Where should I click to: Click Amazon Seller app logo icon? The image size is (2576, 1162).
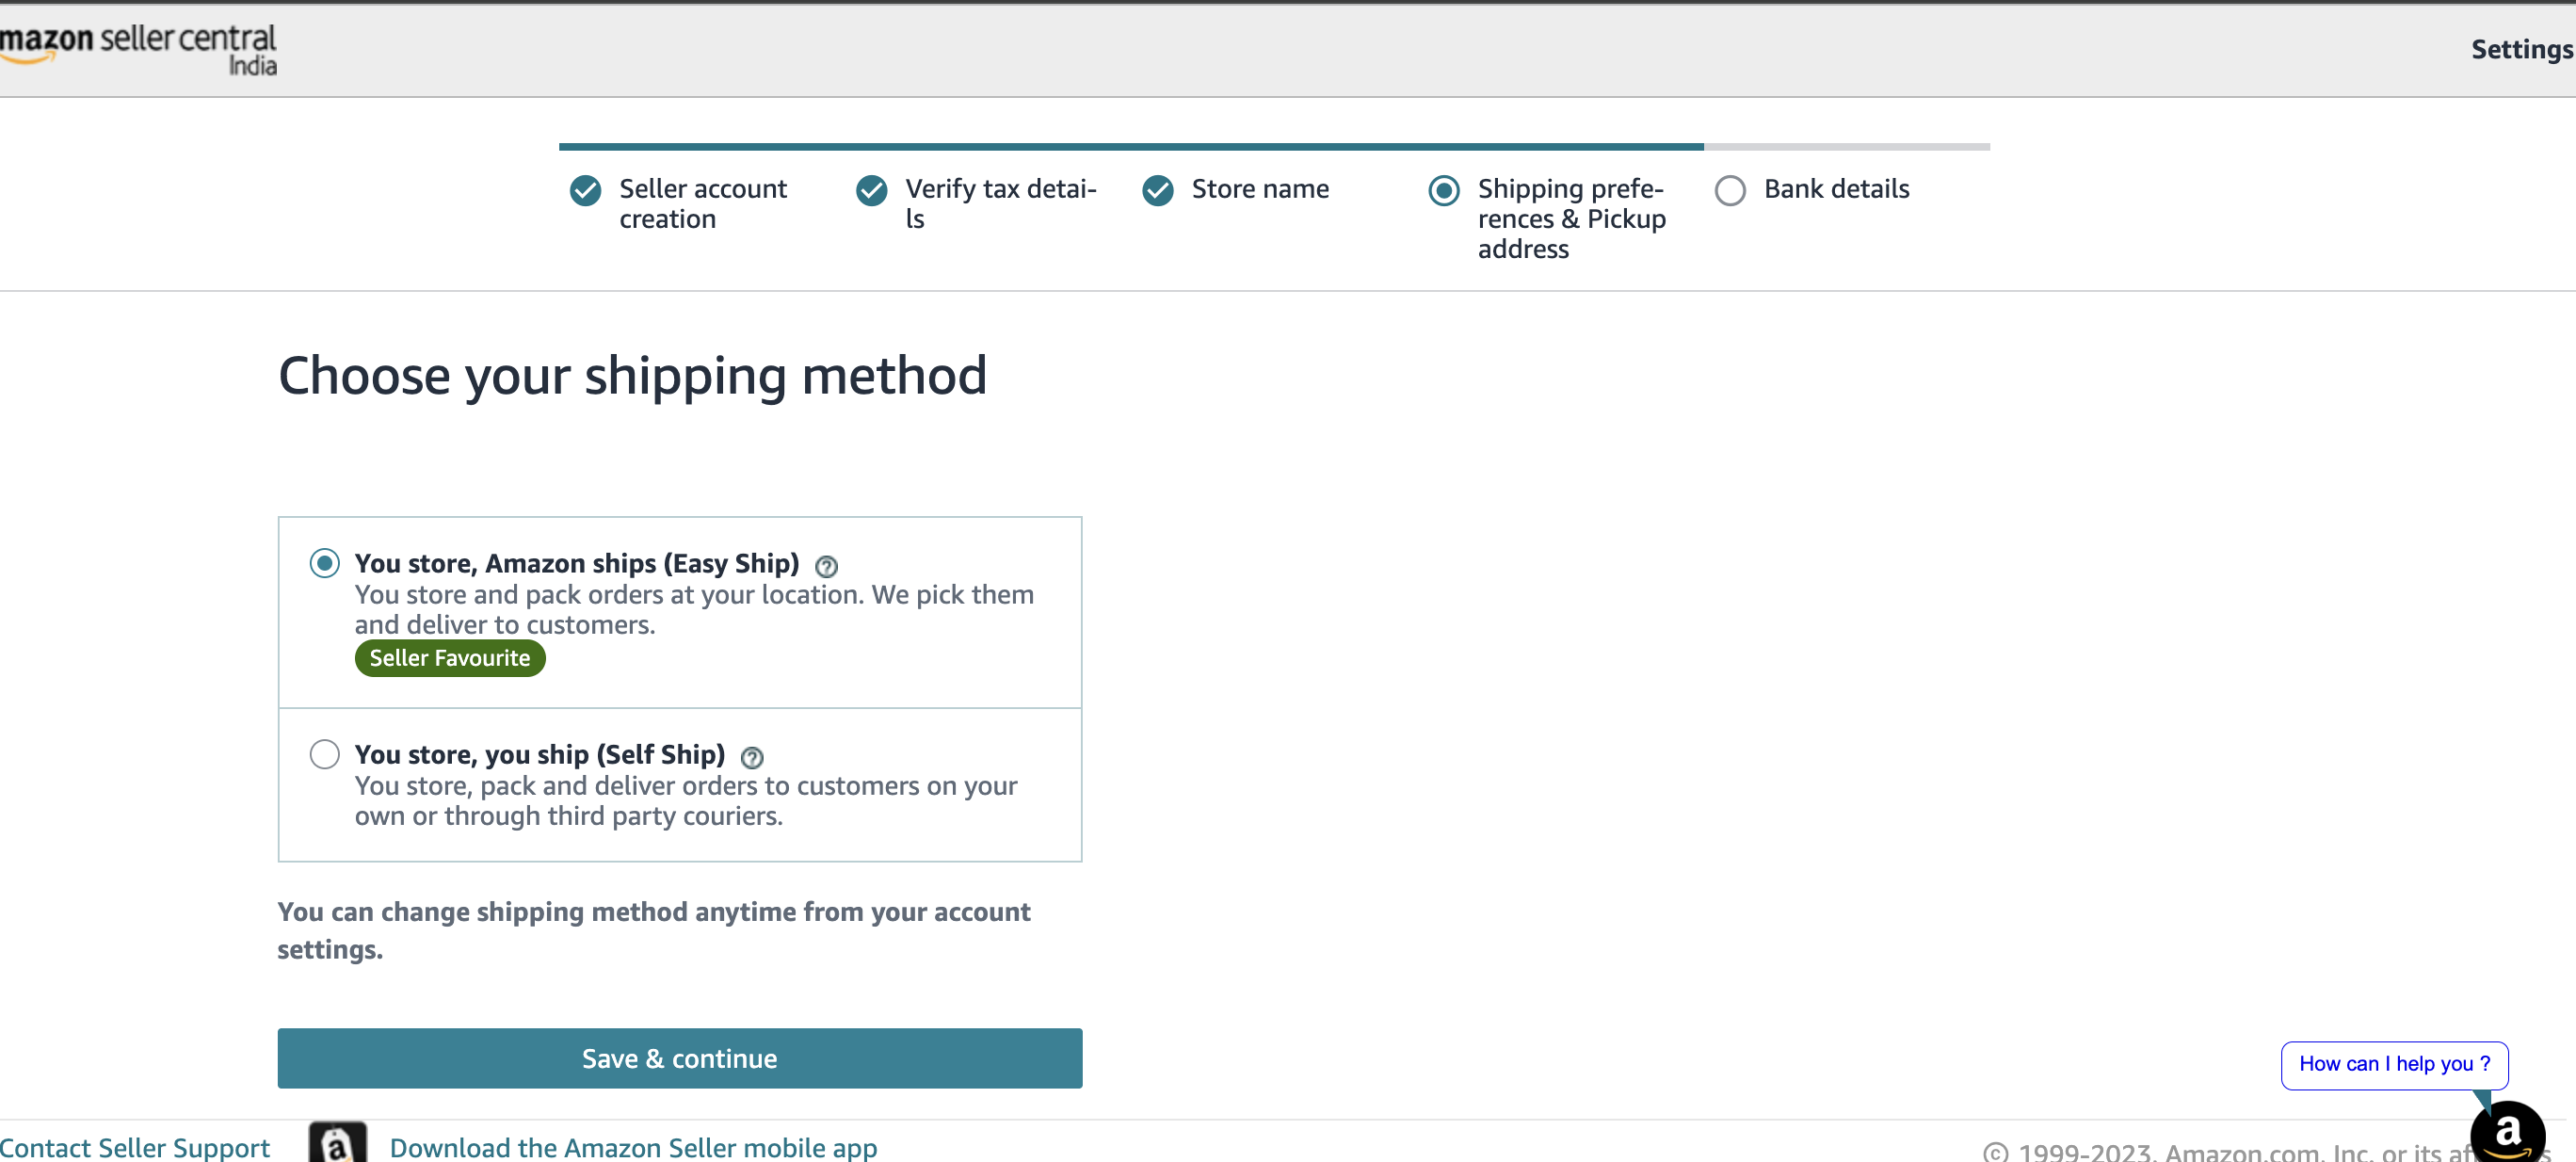pos(337,1143)
